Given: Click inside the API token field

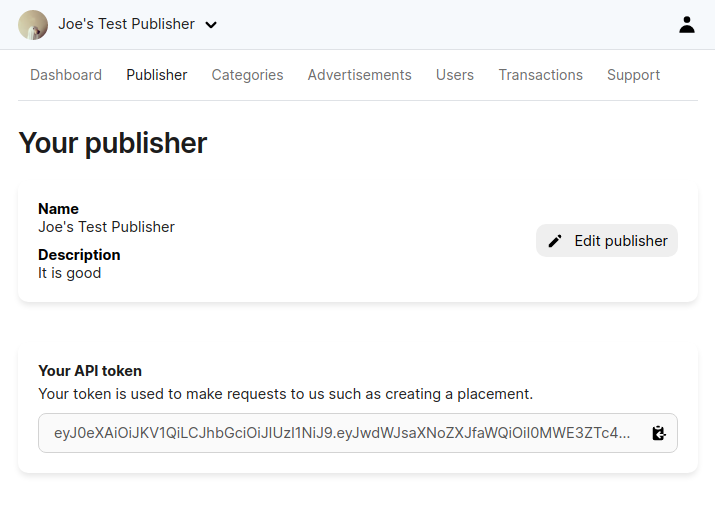Looking at the screenshot, I should pyautogui.click(x=342, y=433).
